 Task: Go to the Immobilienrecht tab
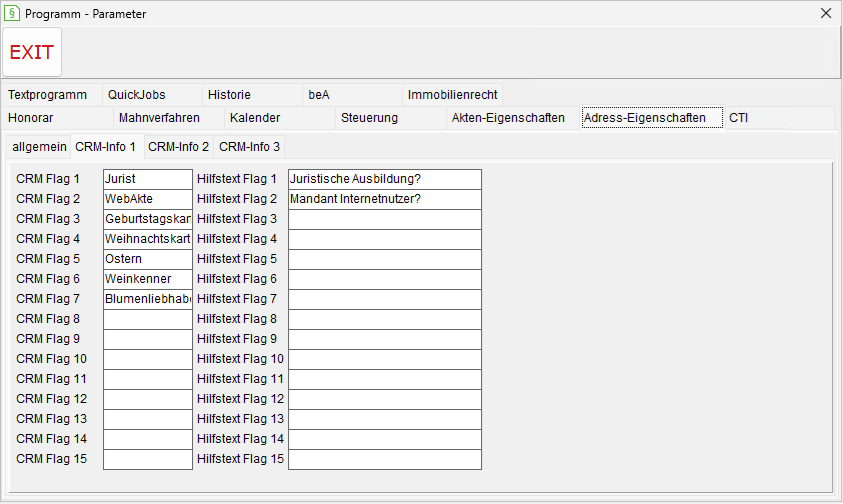coord(452,95)
